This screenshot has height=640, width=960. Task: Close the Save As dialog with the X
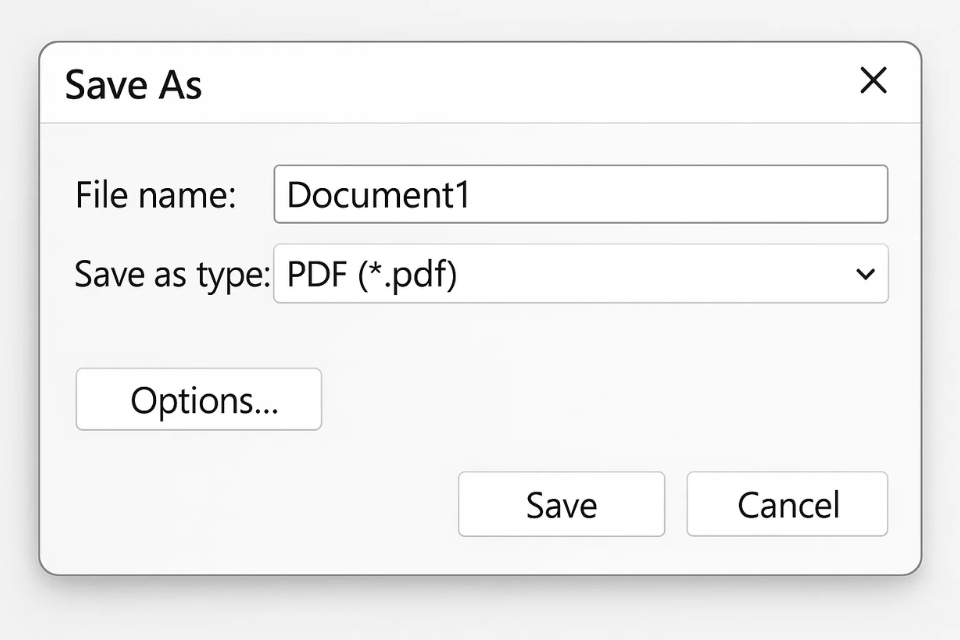pos(873,81)
